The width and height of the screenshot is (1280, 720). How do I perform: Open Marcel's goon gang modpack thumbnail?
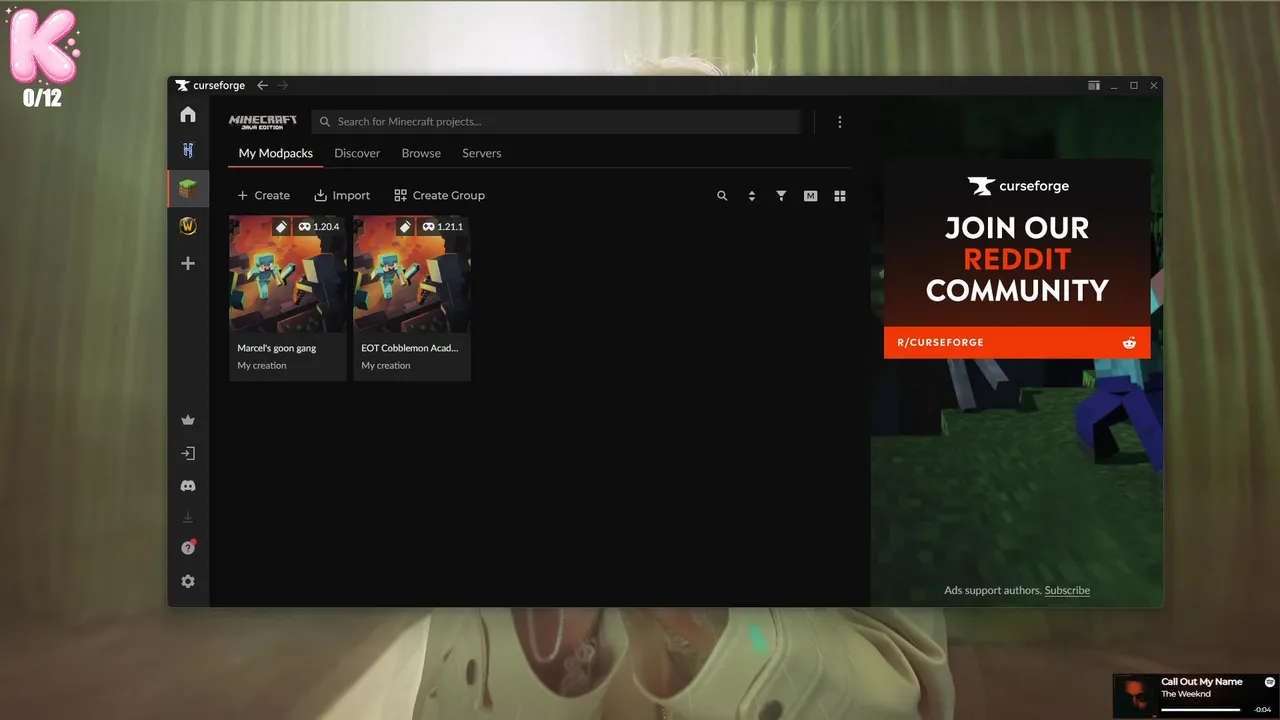[x=288, y=274]
